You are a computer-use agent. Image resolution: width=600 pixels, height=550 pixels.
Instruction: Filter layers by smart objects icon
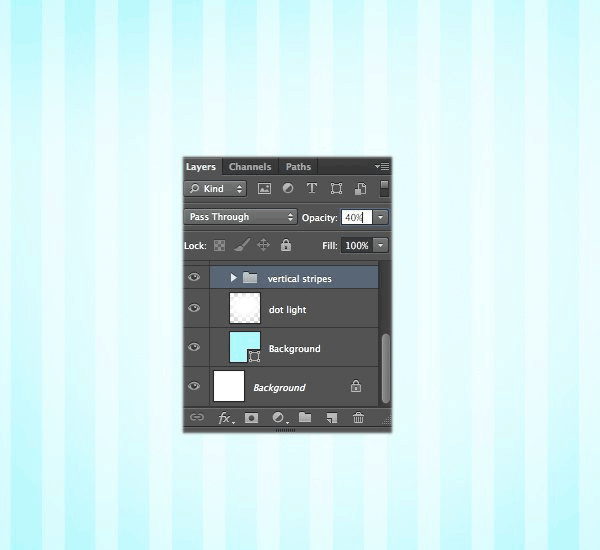[360, 188]
